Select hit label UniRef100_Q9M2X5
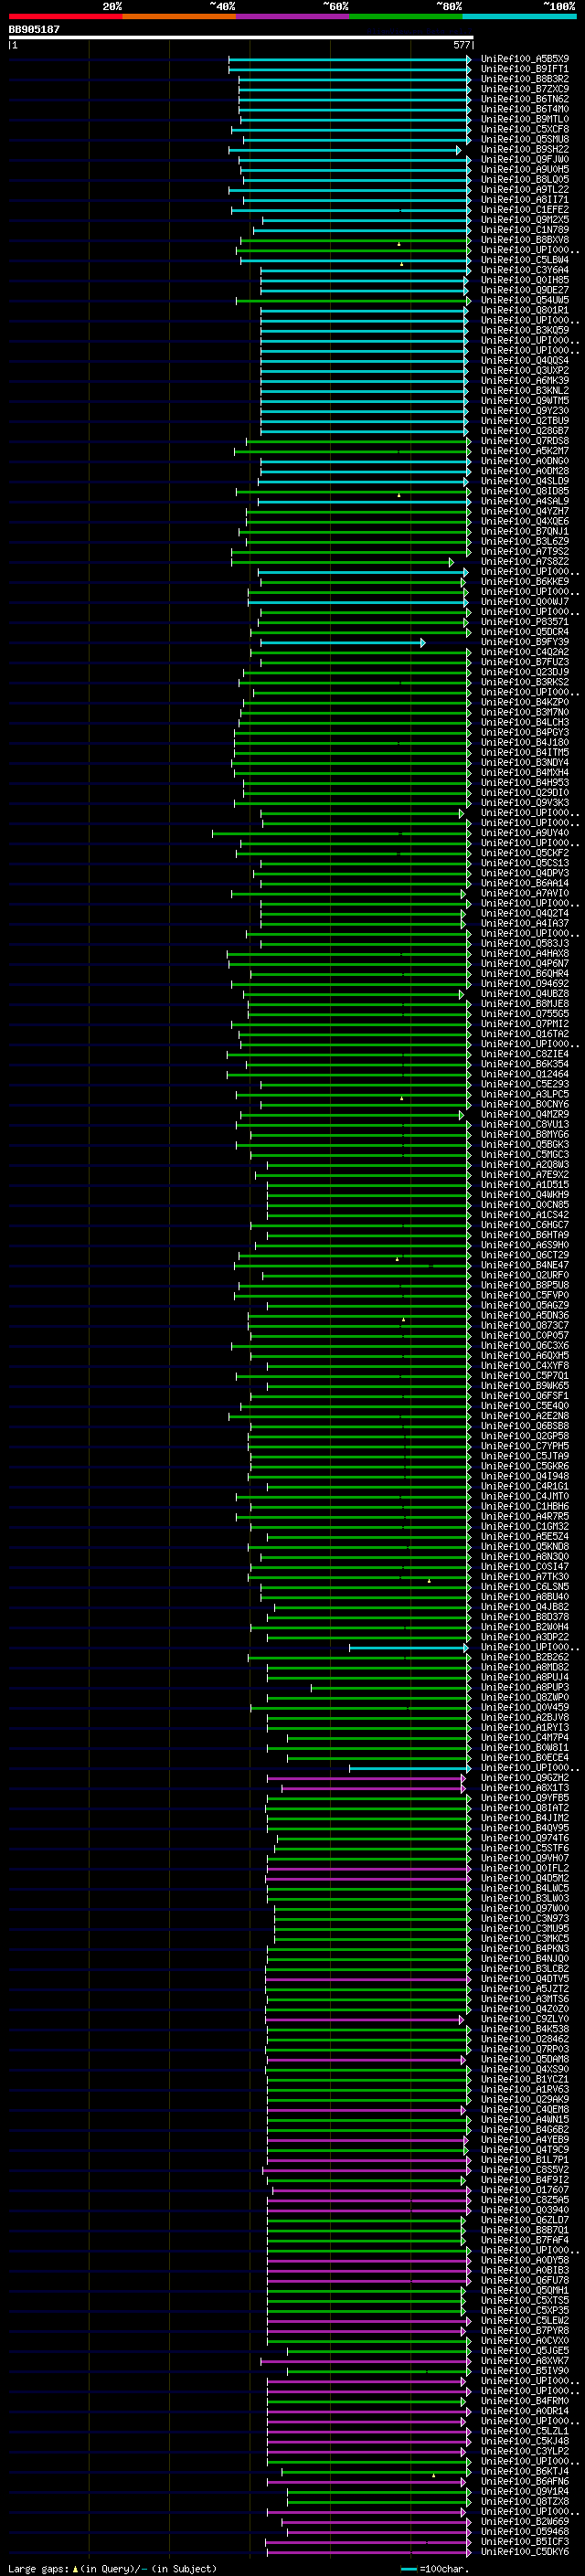This screenshot has width=585, height=2576. click(525, 219)
